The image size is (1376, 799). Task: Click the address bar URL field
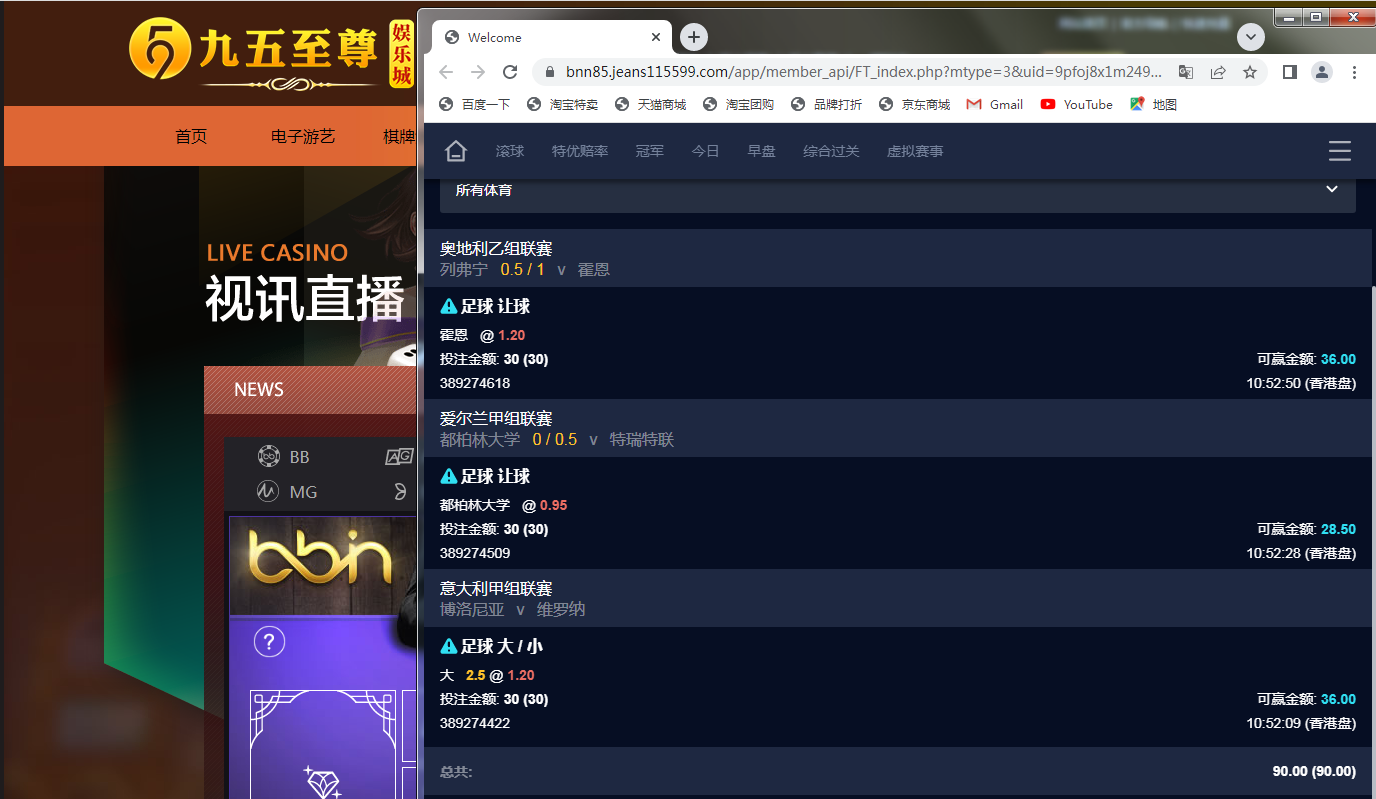[x=864, y=72]
